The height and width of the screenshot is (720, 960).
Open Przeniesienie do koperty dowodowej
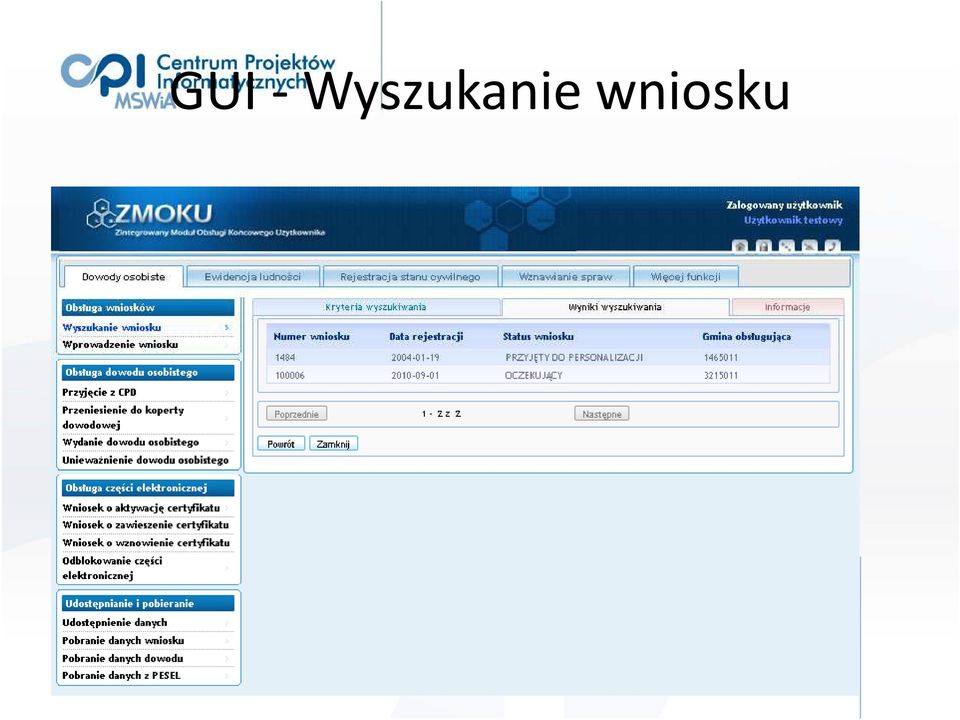123,418
